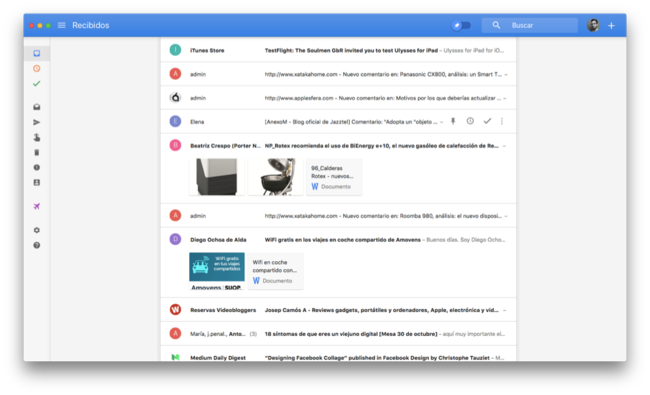
Task: Click the plus button to add
Action: pos(611,25)
